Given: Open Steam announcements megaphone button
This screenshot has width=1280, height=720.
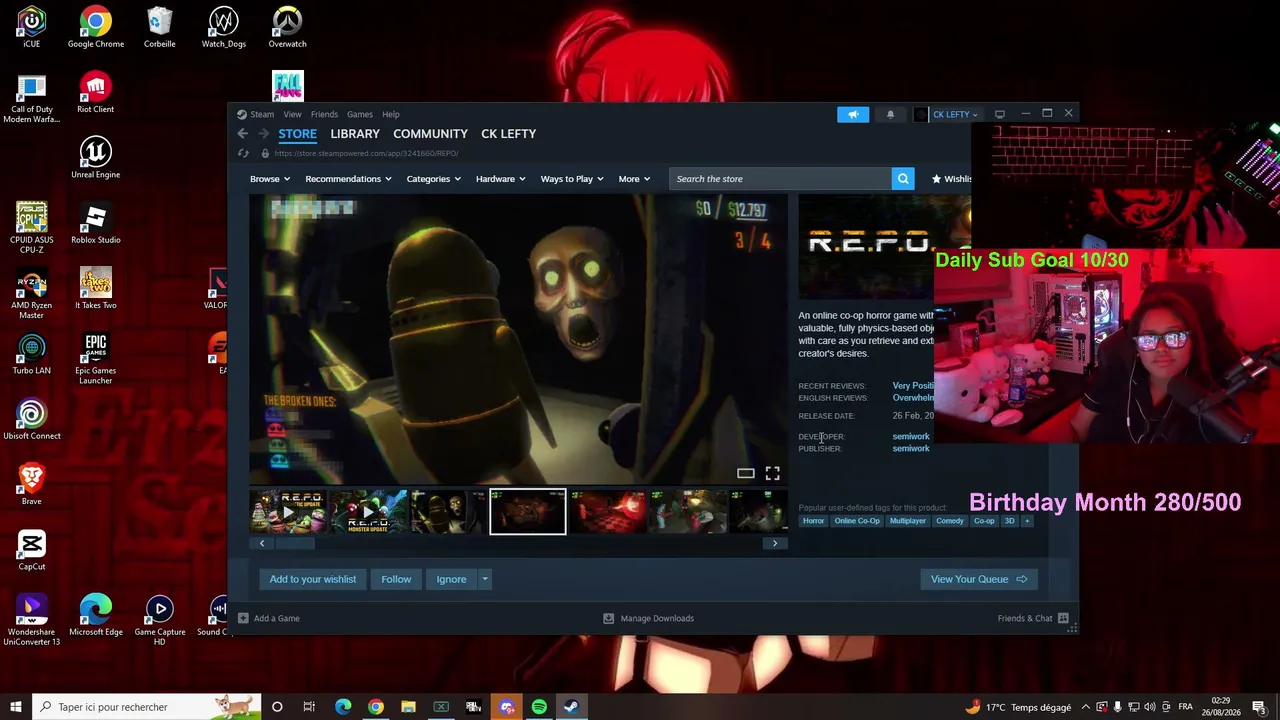Looking at the screenshot, I should 853,114.
